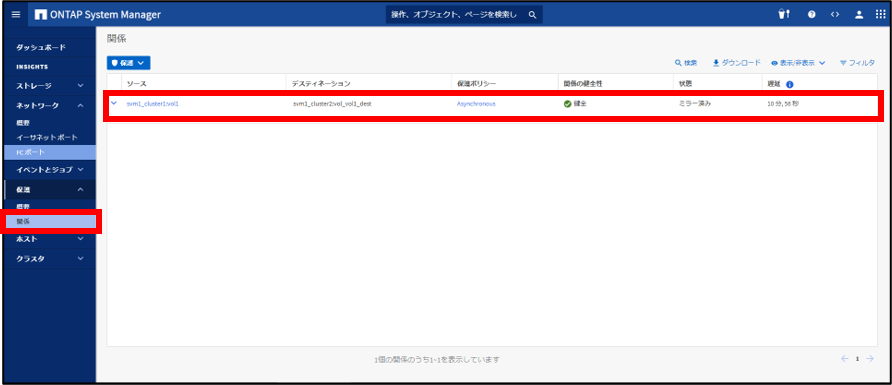The height and width of the screenshot is (385, 892).
Task: Click the 検索 table search button
Action: coord(686,63)
